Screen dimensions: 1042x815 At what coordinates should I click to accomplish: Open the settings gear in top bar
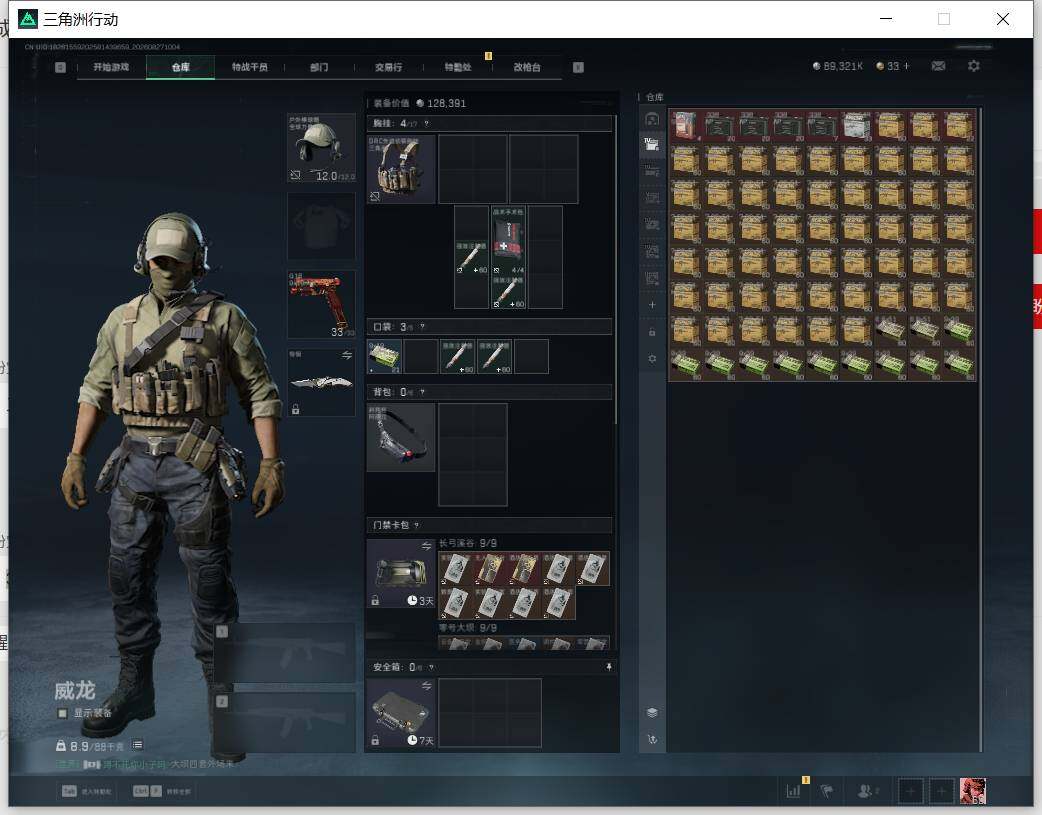[x=974, y=66]
